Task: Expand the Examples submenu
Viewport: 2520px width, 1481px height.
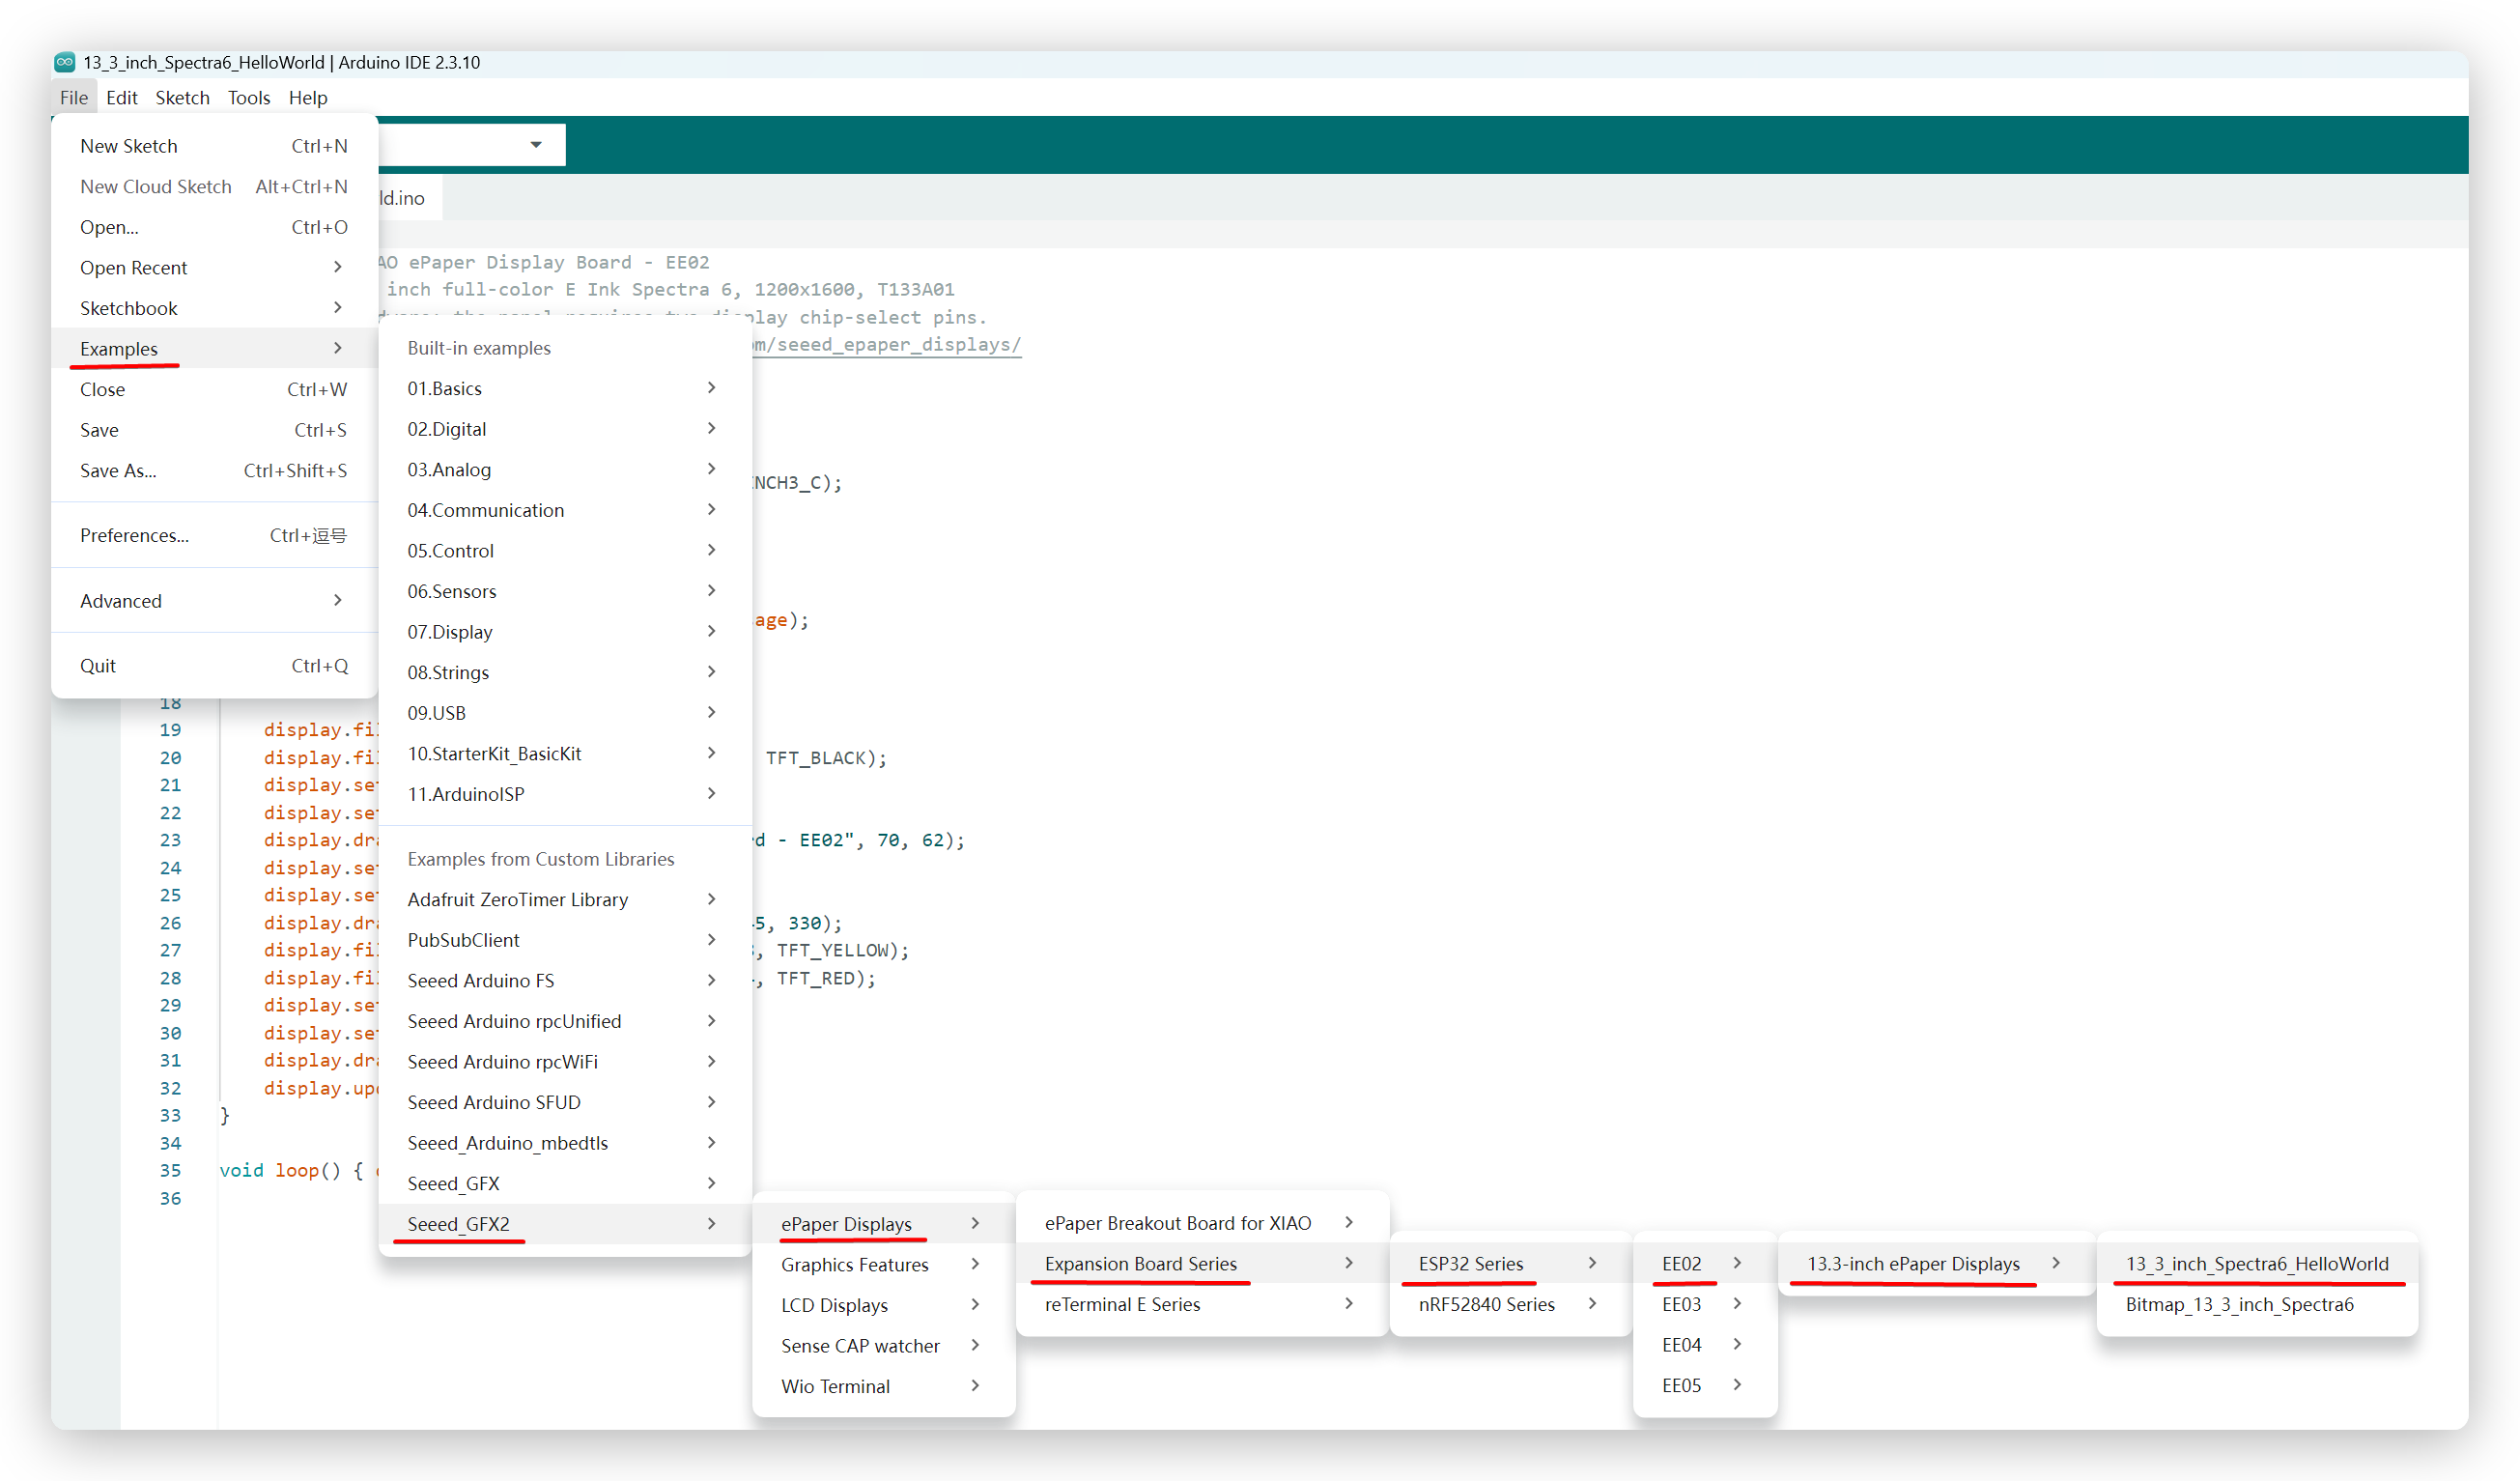Action: click(x=214, y=348)
